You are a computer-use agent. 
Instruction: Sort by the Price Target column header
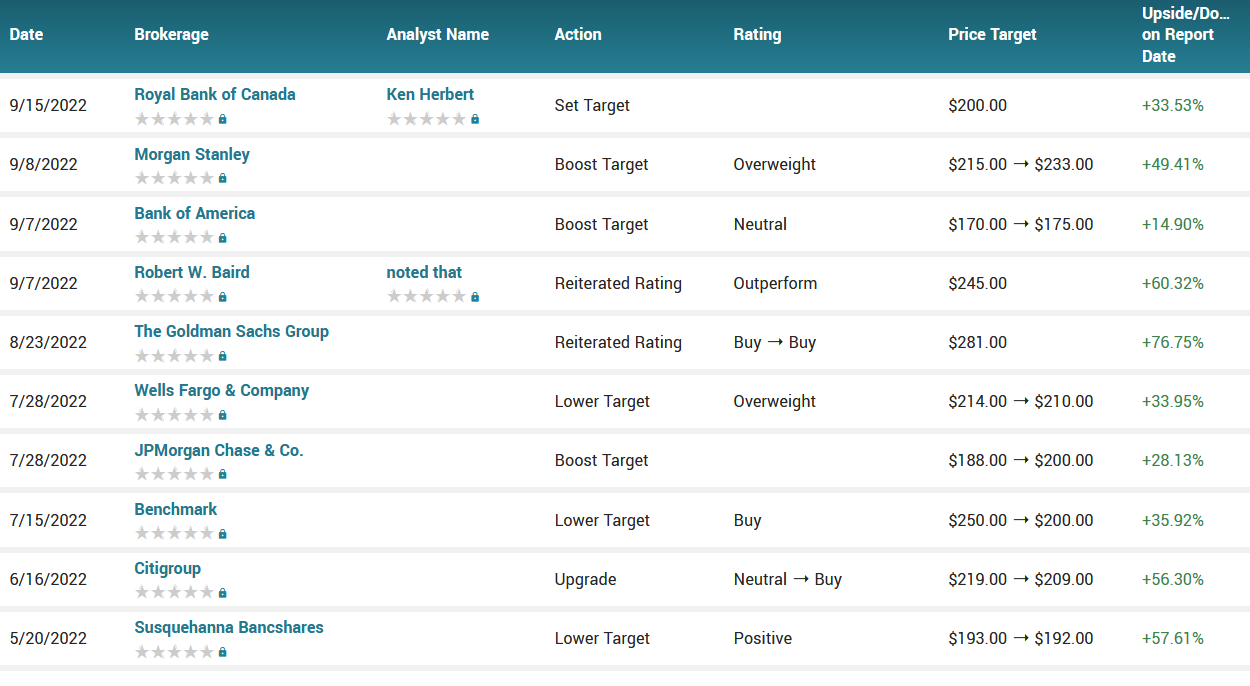click(992, 34)
